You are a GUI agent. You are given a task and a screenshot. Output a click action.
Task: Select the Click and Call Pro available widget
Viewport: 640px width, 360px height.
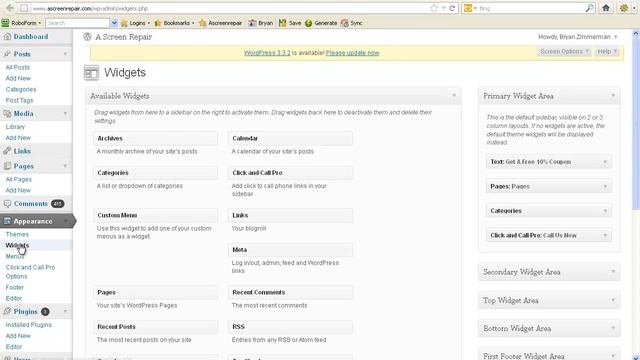[290, 173]
